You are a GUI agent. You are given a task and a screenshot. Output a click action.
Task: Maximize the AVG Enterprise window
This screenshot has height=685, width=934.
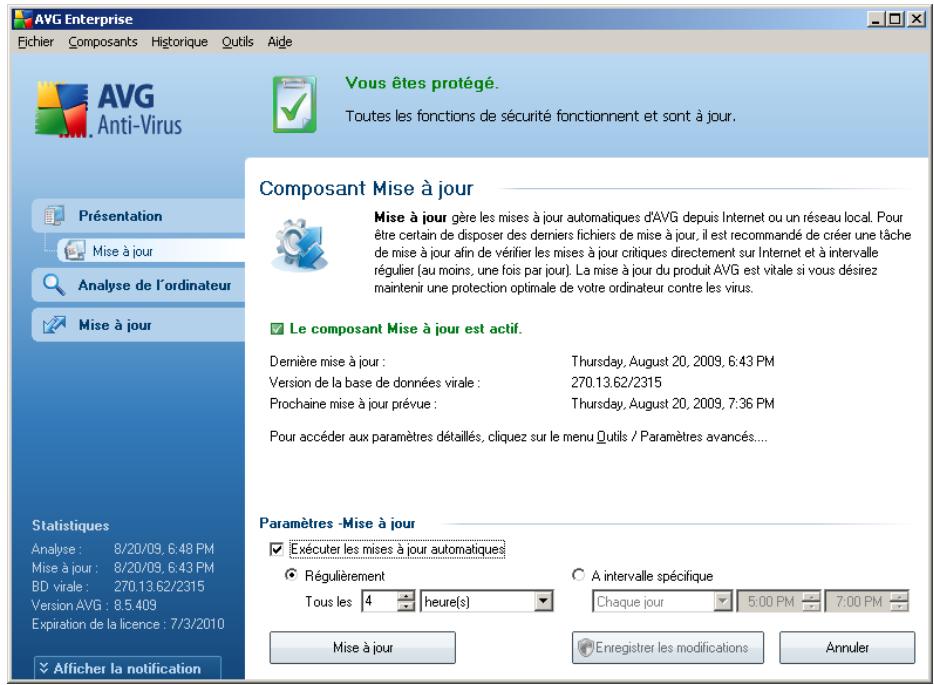[x=894, y=19]
